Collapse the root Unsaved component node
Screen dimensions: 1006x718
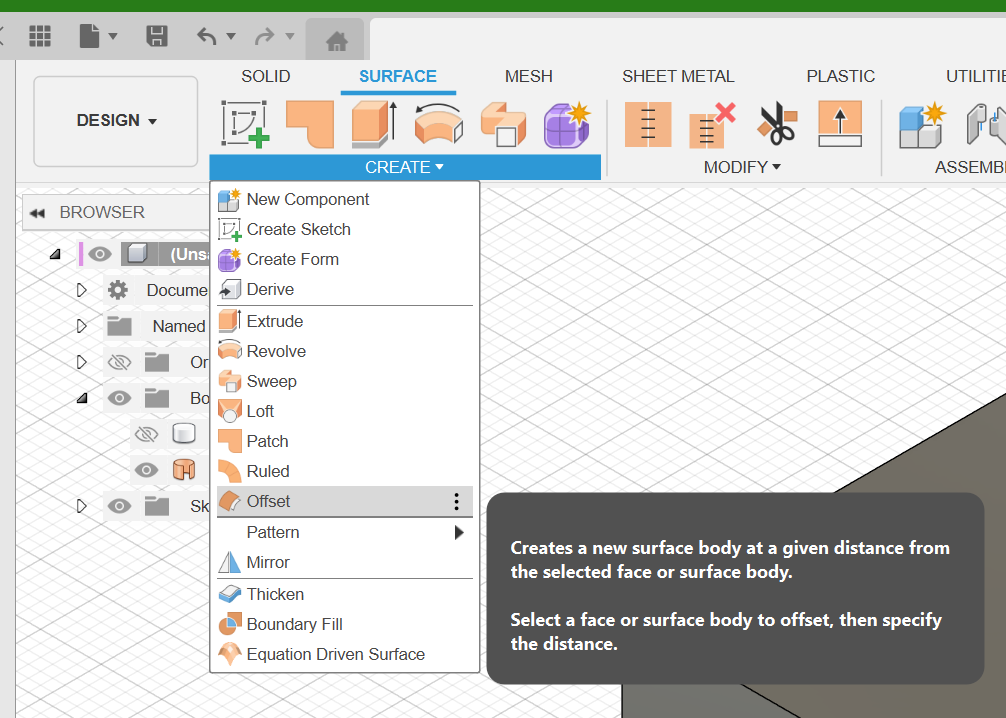[x=56, y=254]
